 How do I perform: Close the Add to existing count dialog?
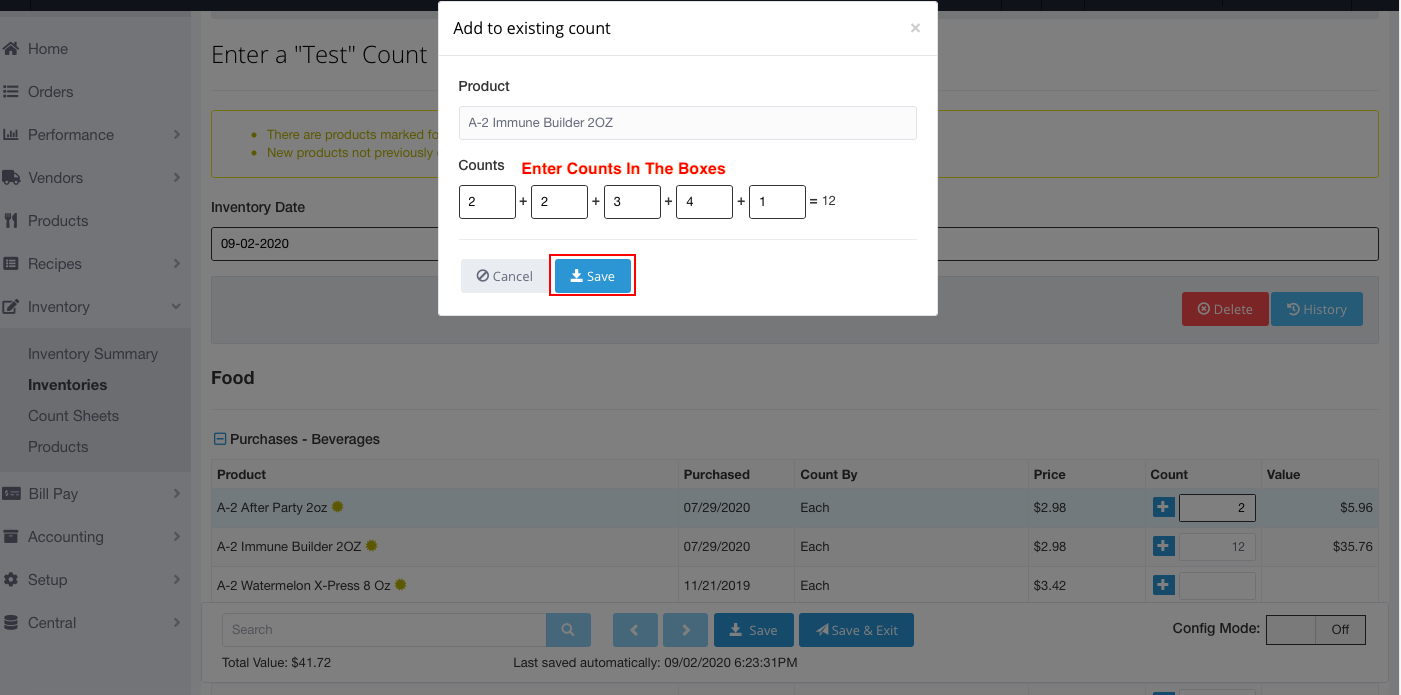914,28
